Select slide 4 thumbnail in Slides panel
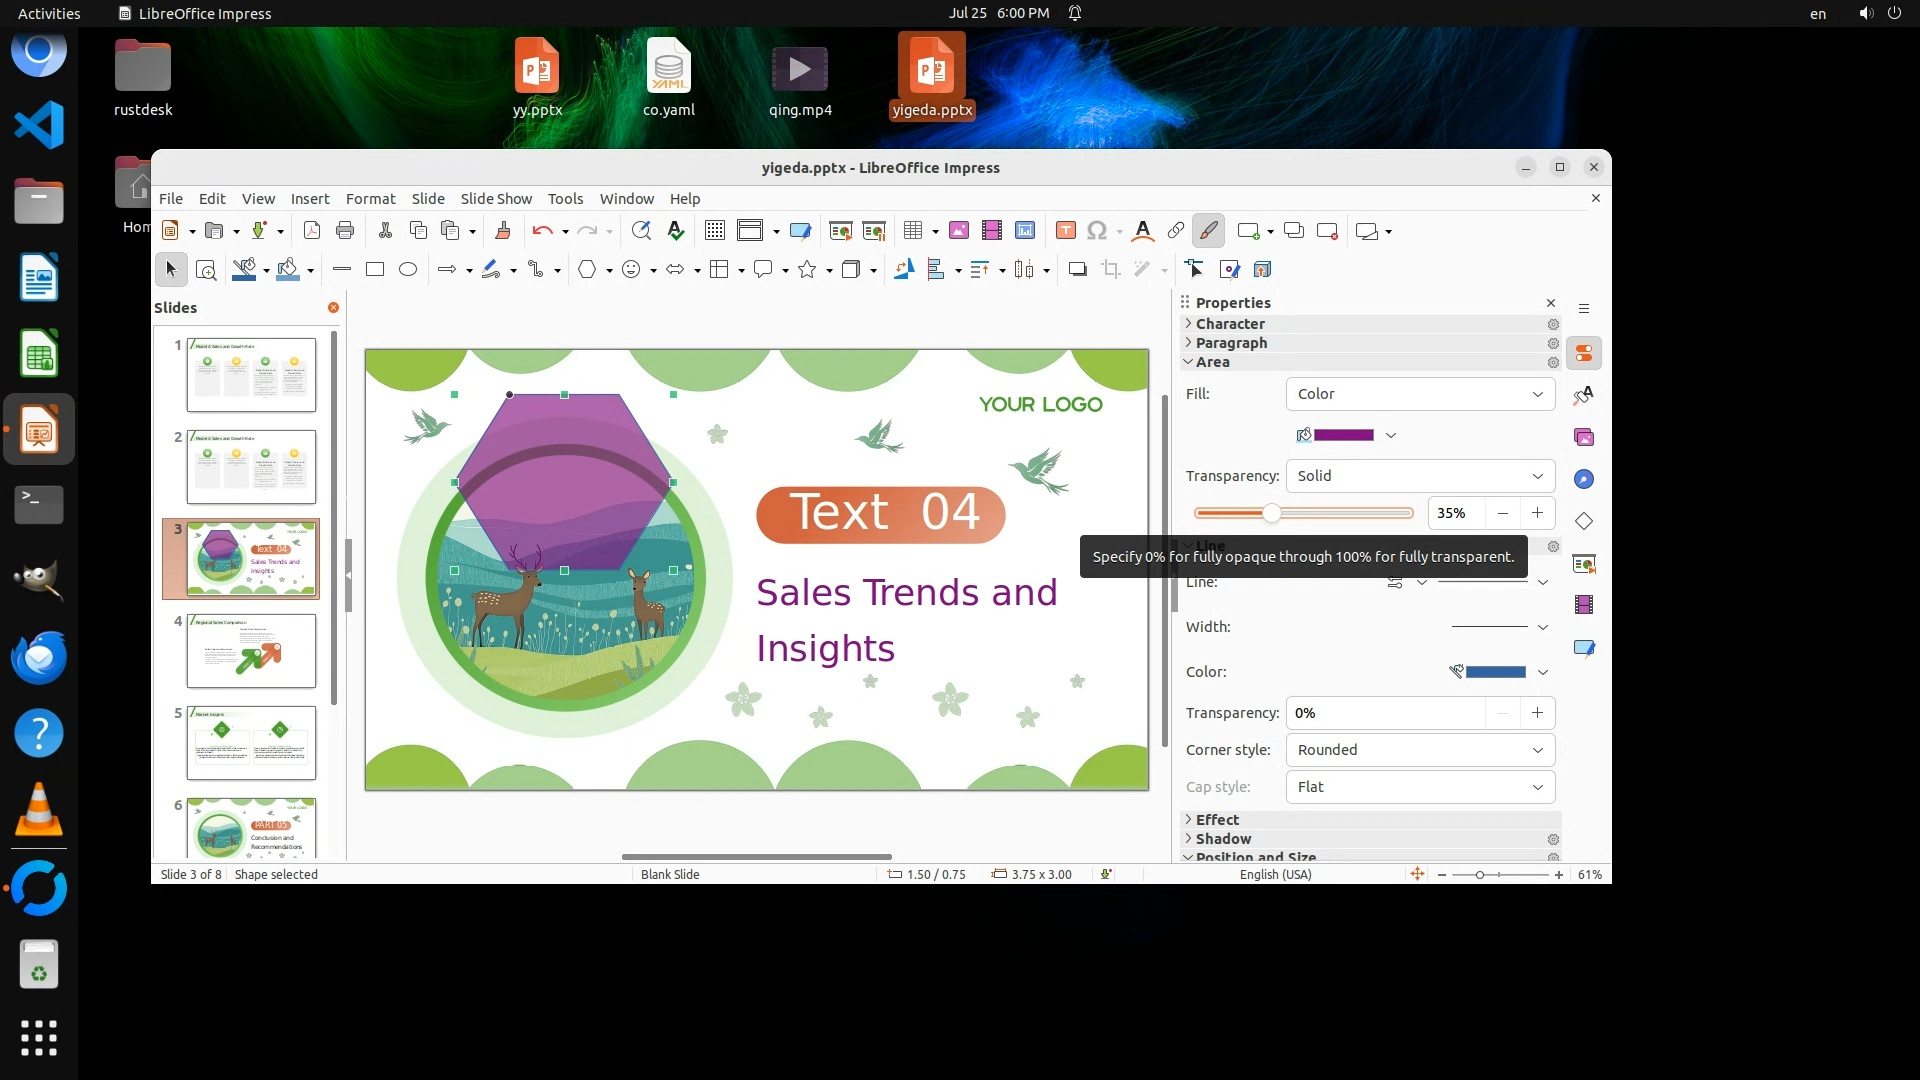Viewport: 1920px width, 1080px height. [251, 651]
